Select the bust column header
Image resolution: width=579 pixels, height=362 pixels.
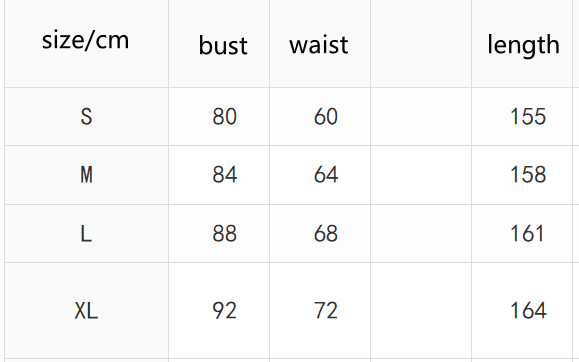[x=219, y=43]
